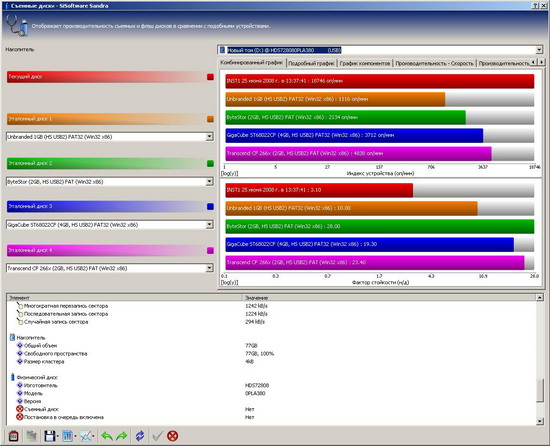The image size is (550, 446).
Task: Select the Комбинированный график tab
Action: (x=252, y=62)
